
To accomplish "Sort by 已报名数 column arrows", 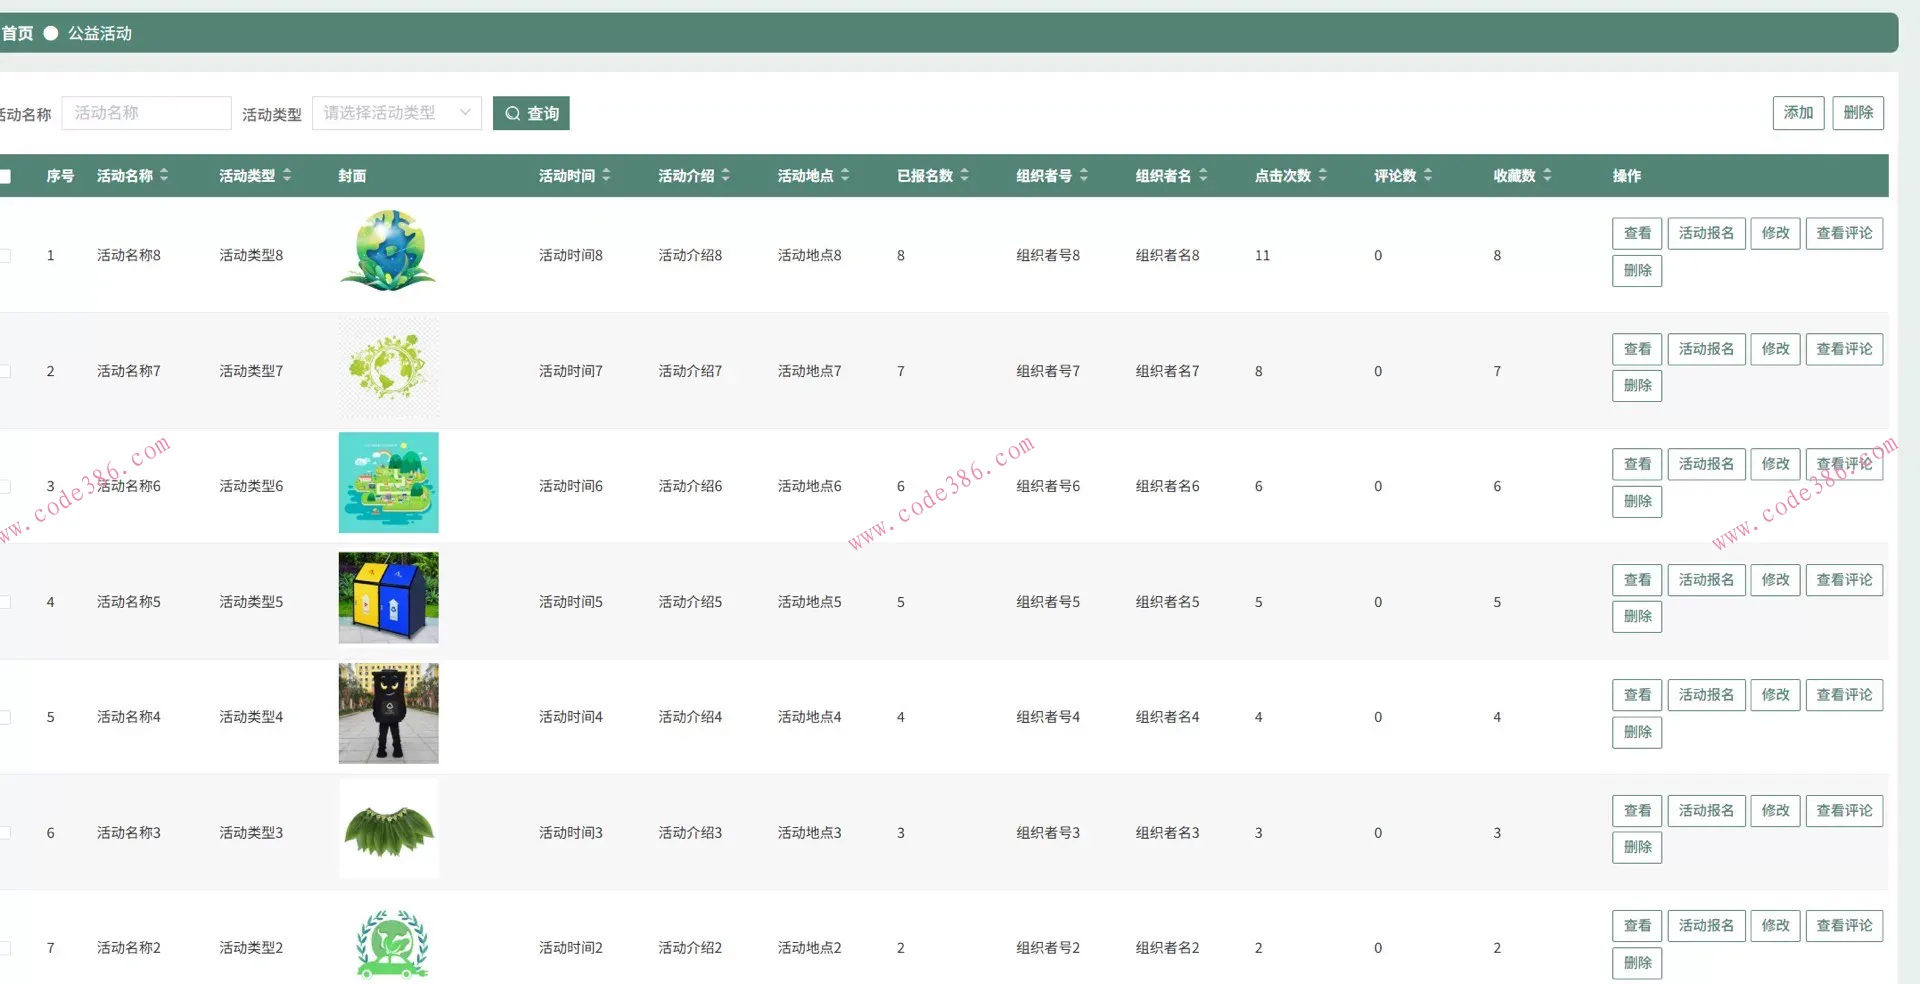I will (x=965, y=175).
